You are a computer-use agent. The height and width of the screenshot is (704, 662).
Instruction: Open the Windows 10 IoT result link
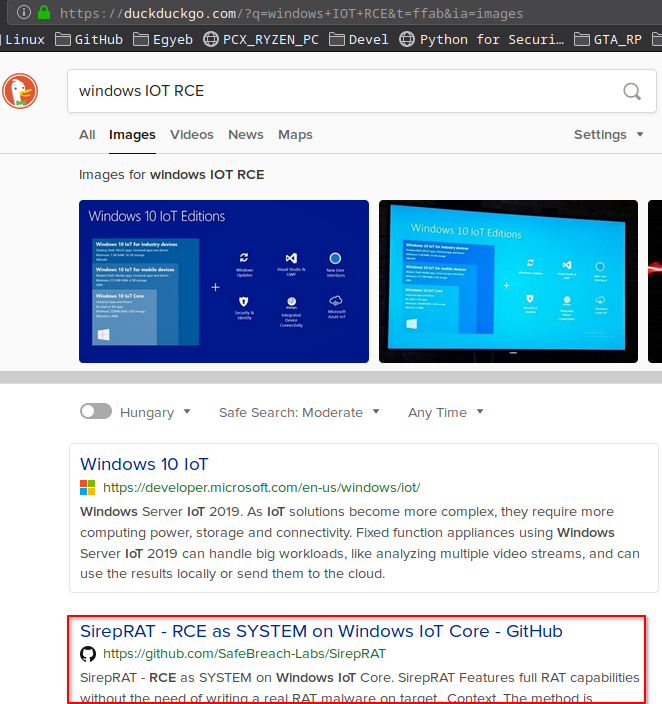pyautogui.click(x=144, y=464)
